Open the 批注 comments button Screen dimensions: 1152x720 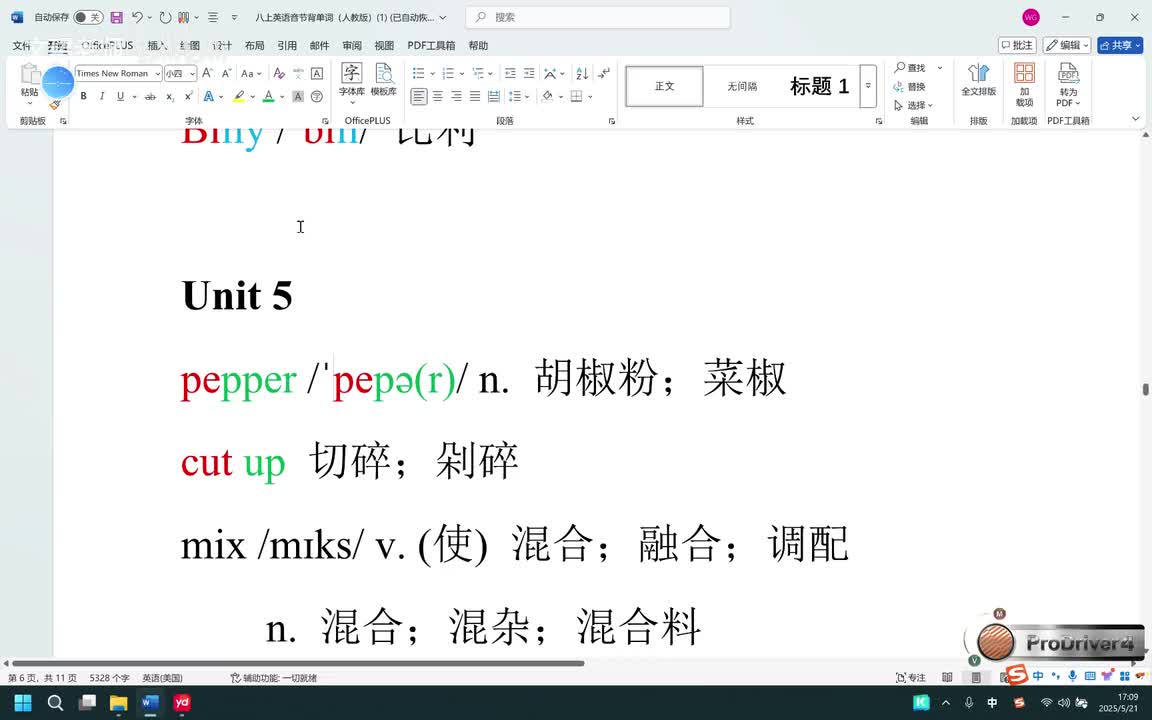1017,46
